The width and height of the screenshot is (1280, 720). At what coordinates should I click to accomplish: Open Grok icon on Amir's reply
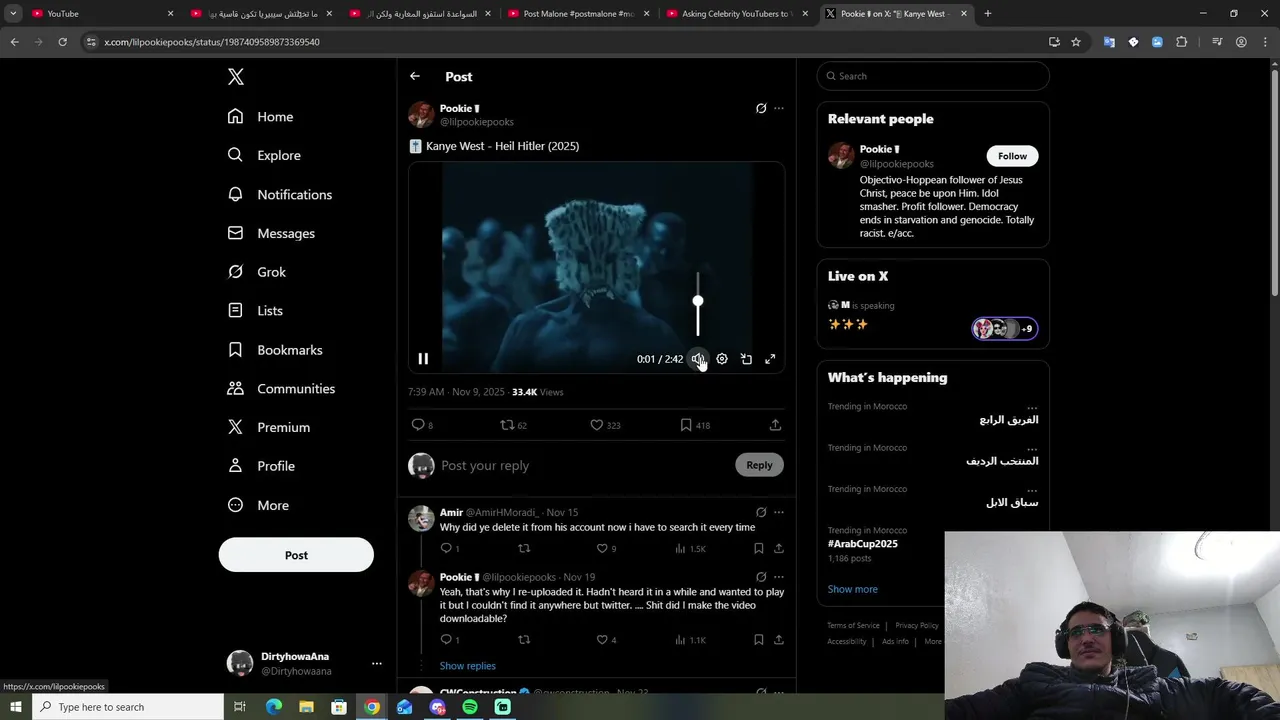point(761,512)
